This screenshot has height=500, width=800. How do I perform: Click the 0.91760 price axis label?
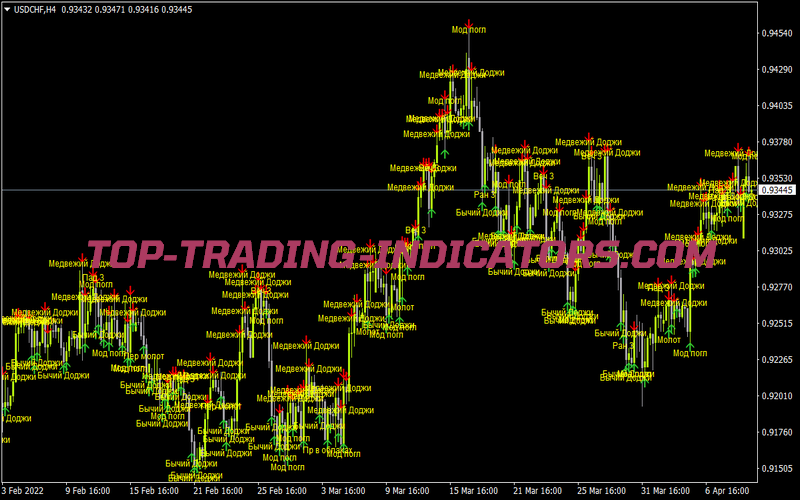pyautogui.click(x=777, y=432)
